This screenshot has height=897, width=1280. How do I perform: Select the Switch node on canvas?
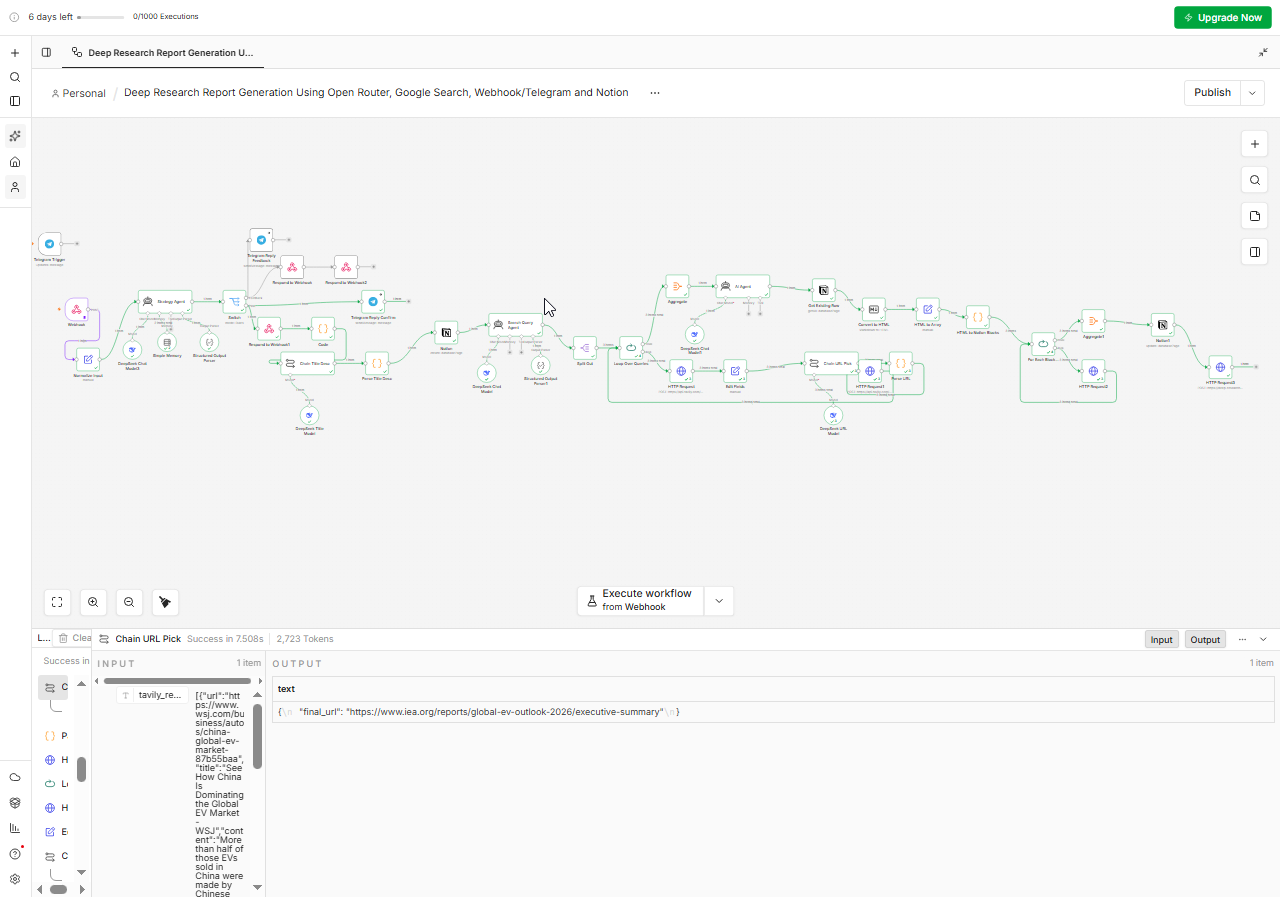tap(234, 302)
